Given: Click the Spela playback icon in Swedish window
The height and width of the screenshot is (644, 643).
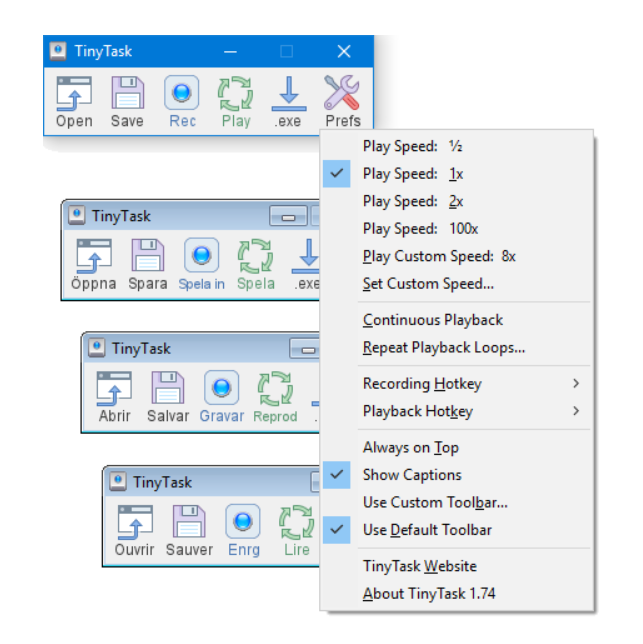Looking at the screenshot, I should pyautogui.click(x=255, y=256).
